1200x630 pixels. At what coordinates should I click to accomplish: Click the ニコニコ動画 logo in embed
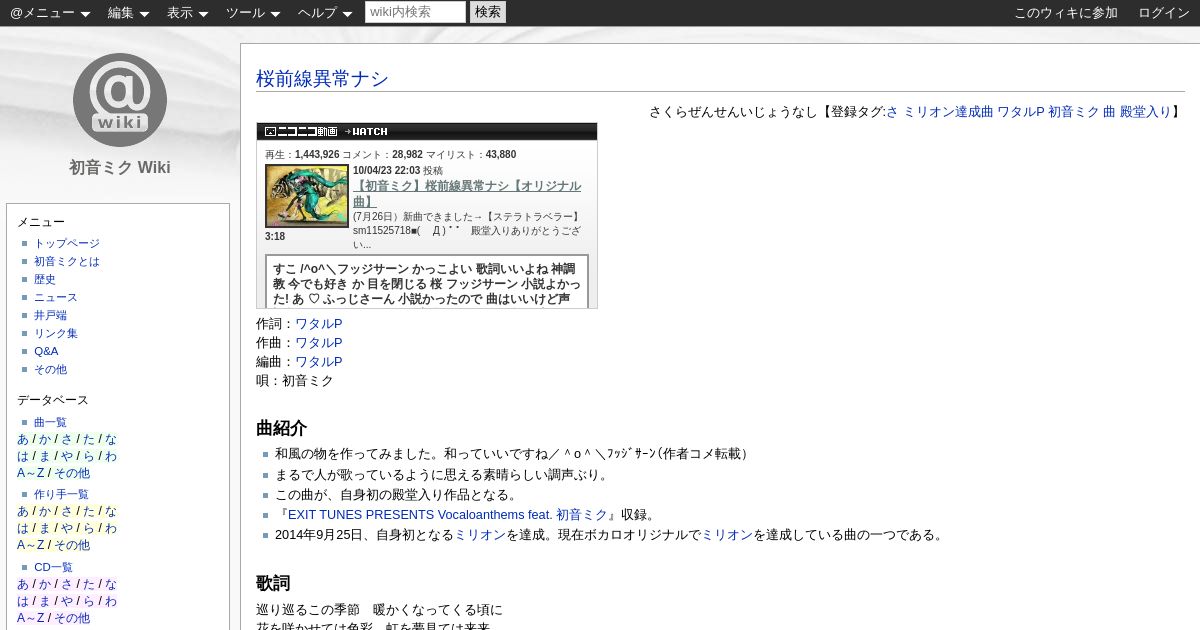[300, 131]
